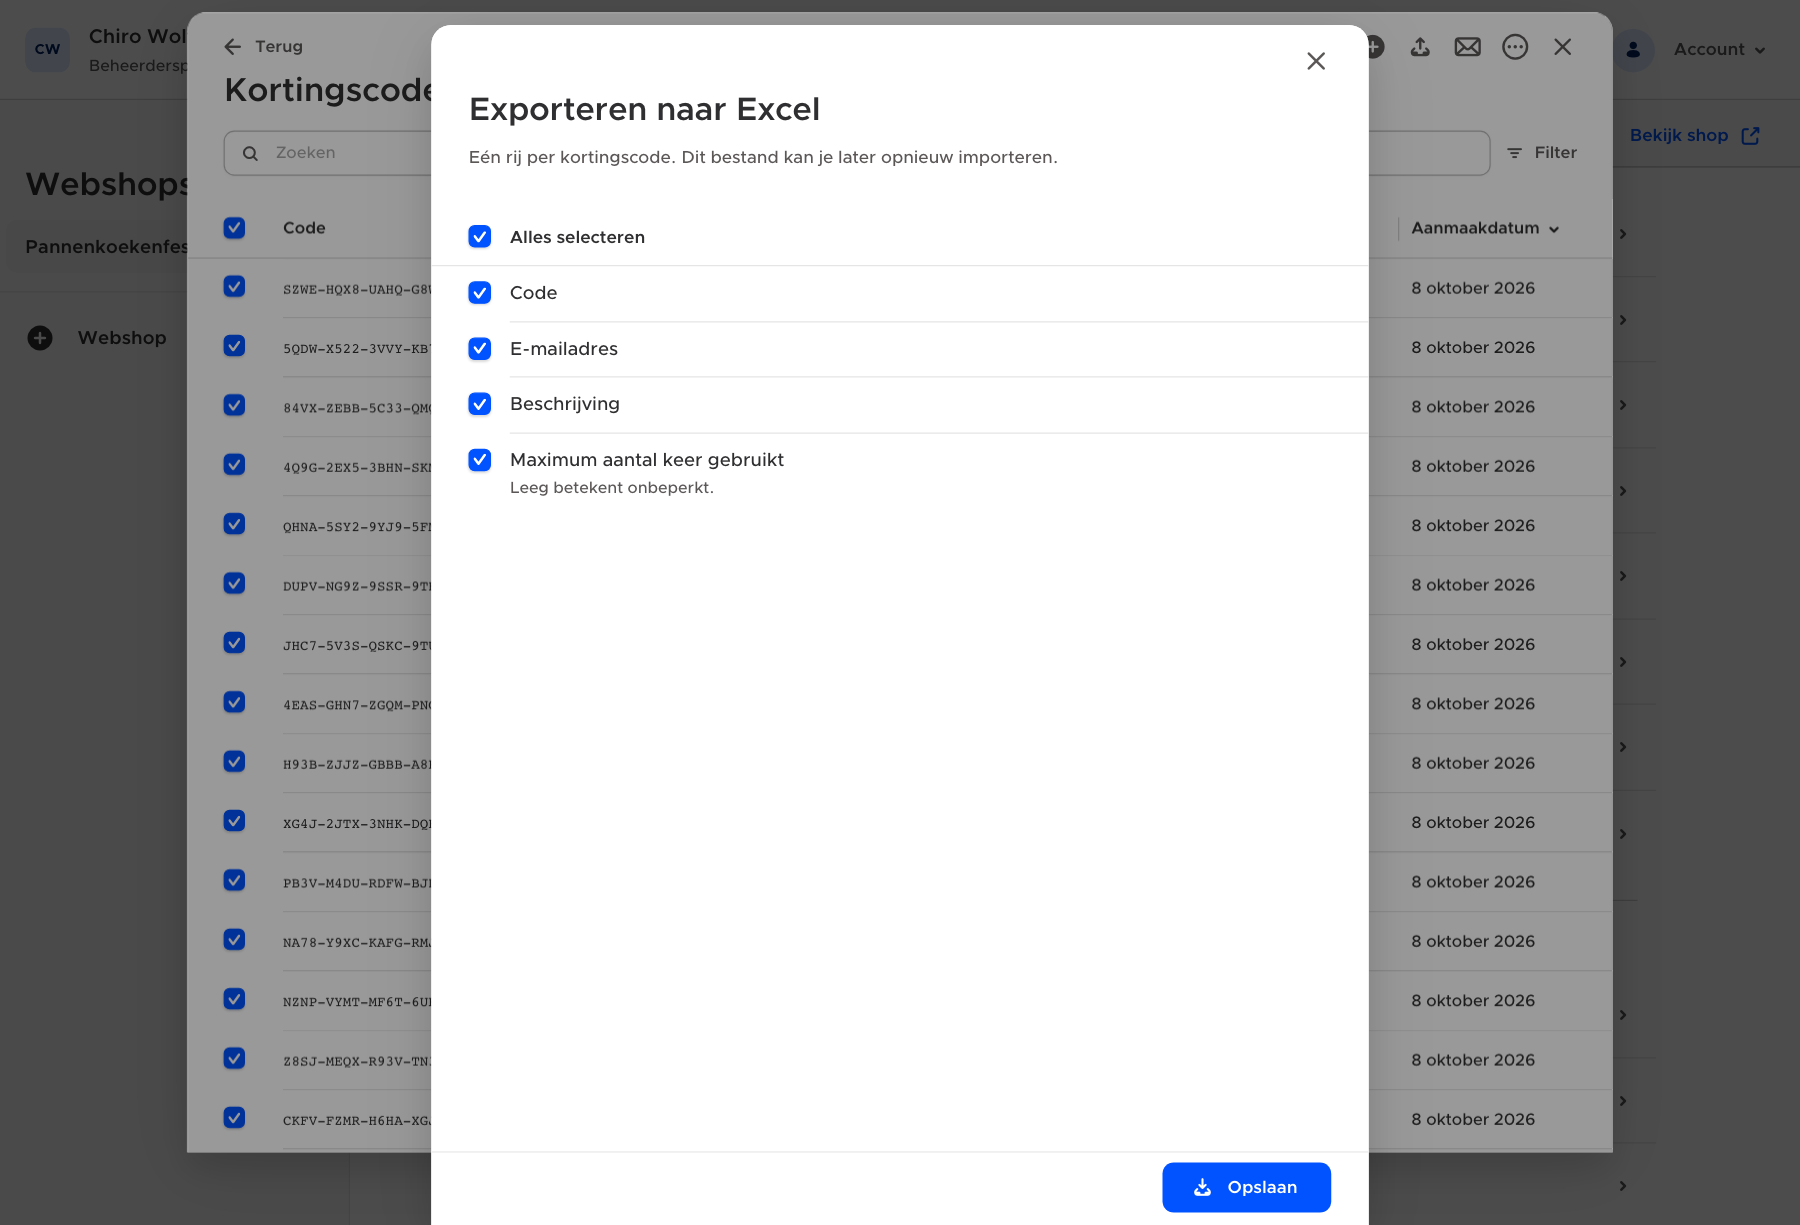Click the upload/export icon in header
The image size is (1800, 1225).
pos(1420,47)
